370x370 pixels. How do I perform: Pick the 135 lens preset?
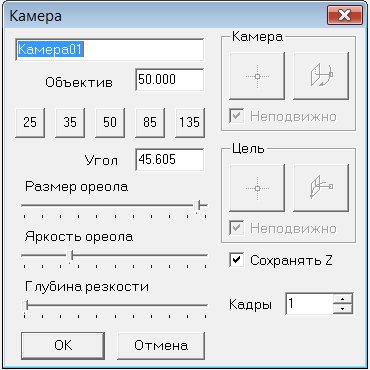click(x=190, y=122)
